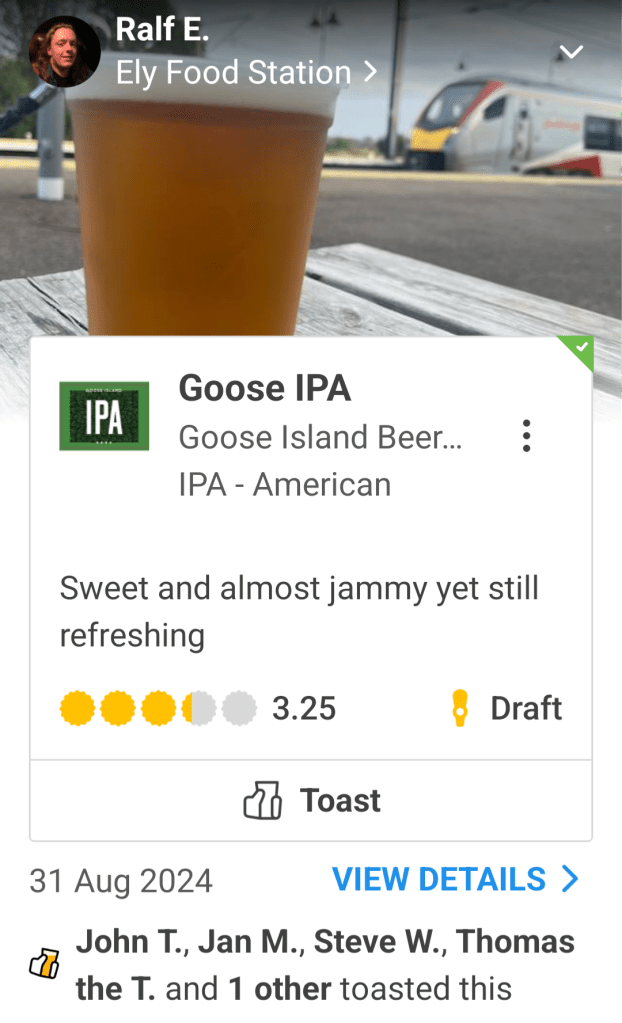Tap the chevron next to VIEW DETAILS
Screen dimensions: 622x1023
pyautogui.click(x=570, y=880)
